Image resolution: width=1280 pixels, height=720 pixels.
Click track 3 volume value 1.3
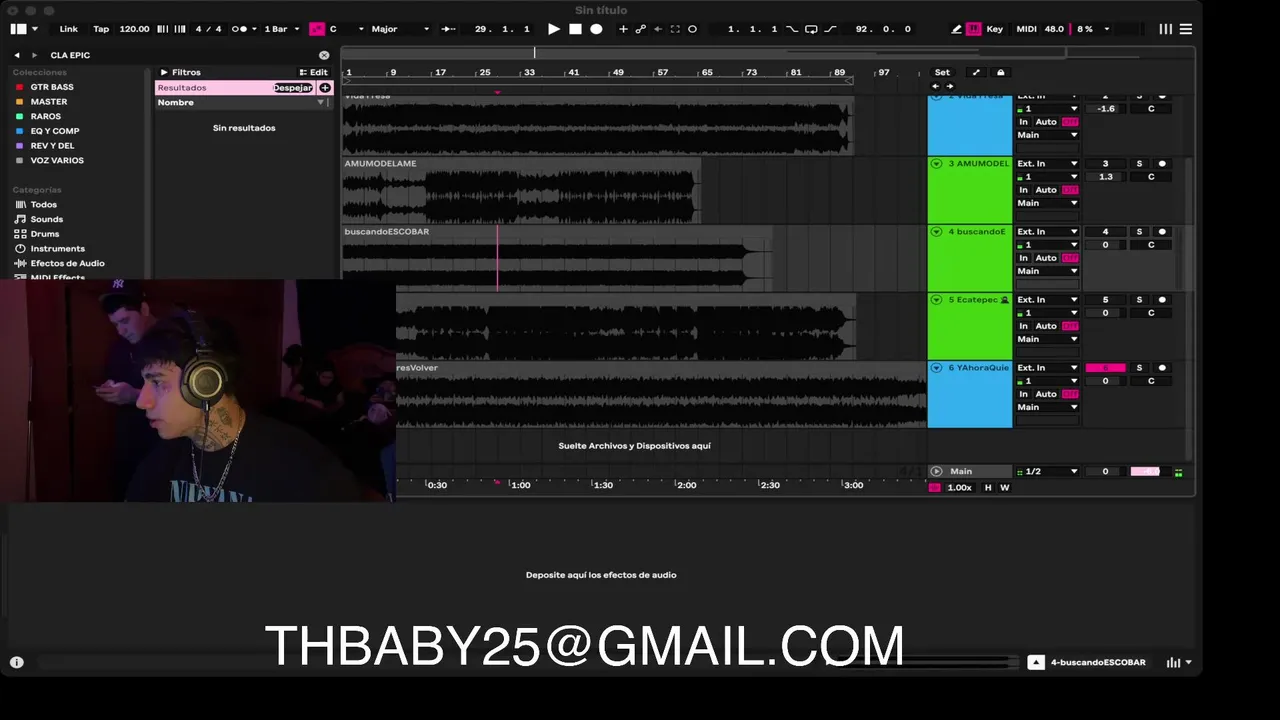pyautogui.click(x=1105, y=177)
